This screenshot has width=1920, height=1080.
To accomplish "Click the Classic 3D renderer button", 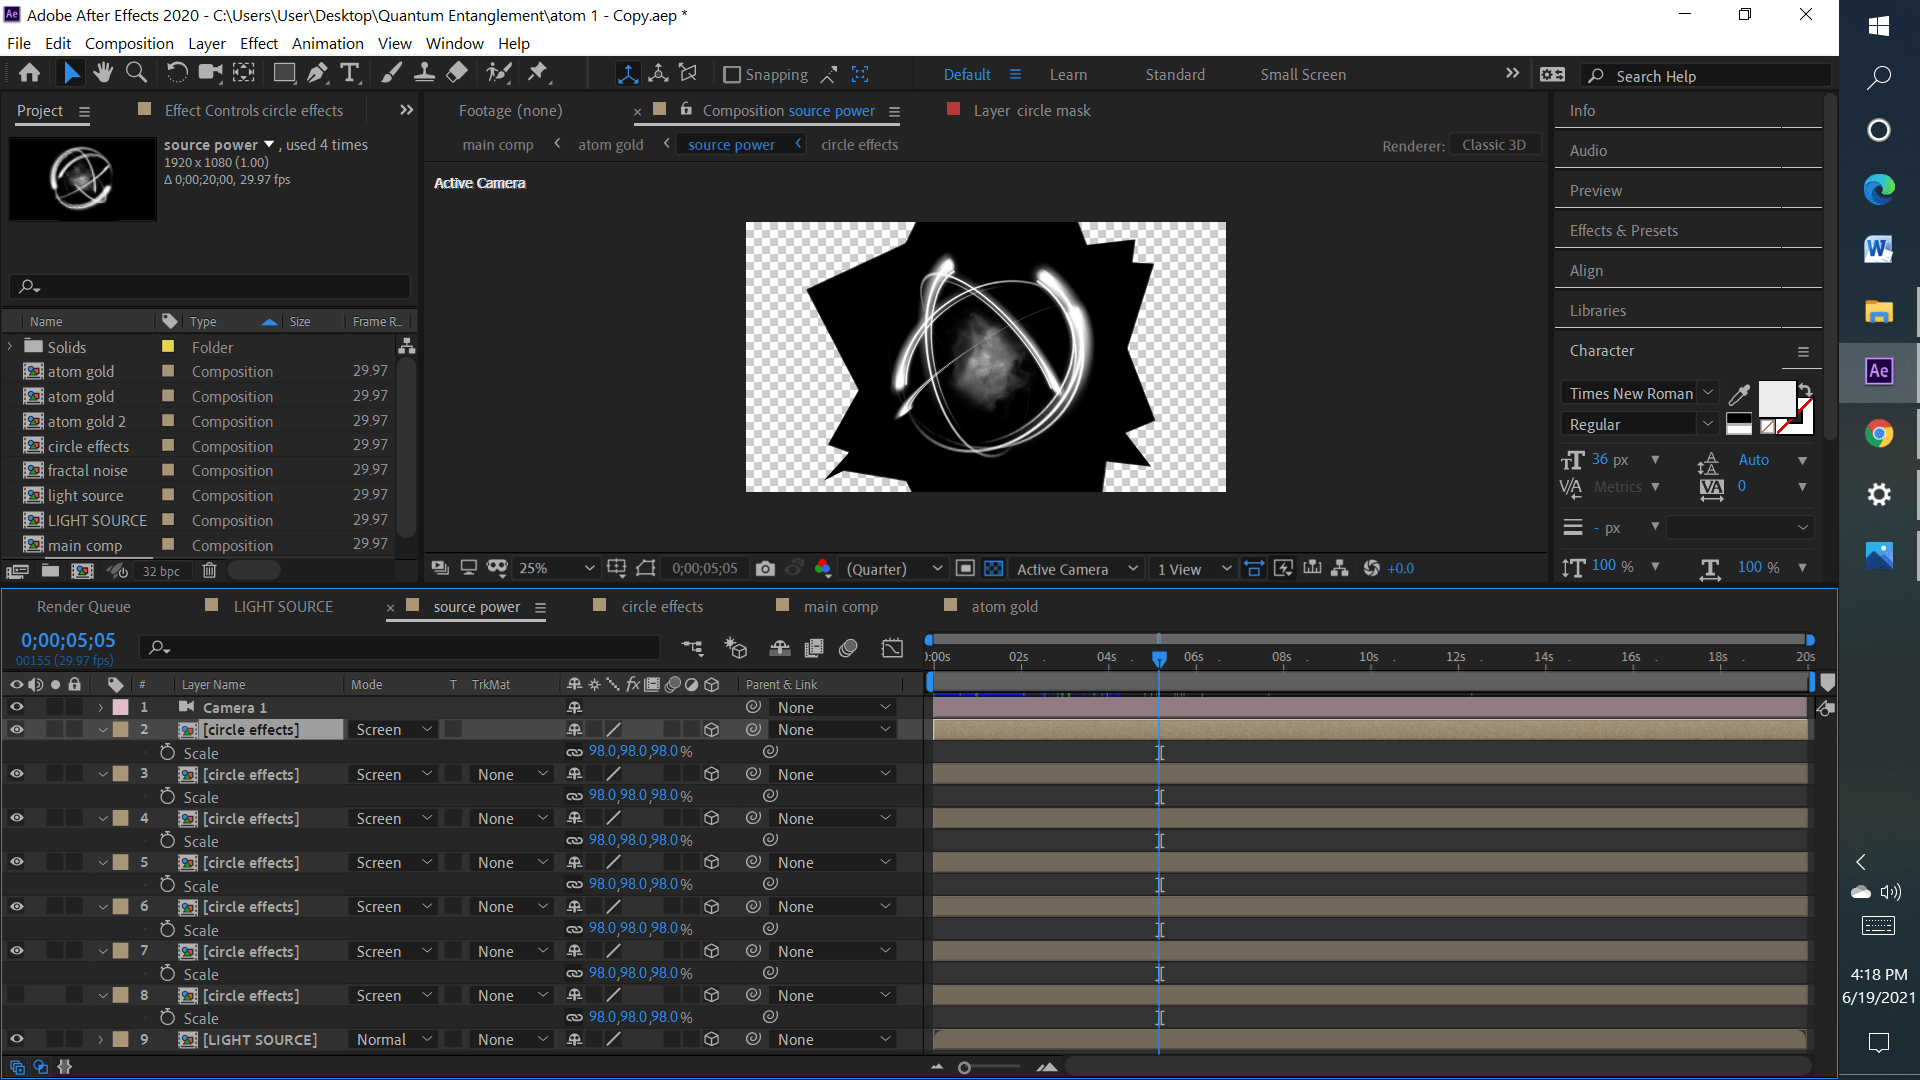I will pyautogui.click(x=1494, y=145).
